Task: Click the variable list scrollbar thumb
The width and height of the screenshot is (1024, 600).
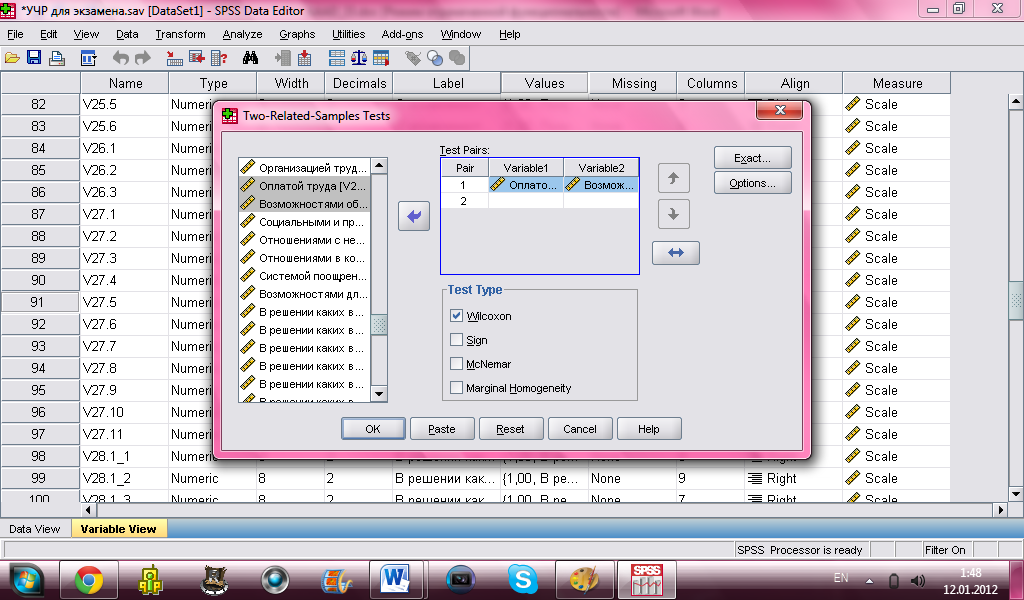Action: point(379,324)
